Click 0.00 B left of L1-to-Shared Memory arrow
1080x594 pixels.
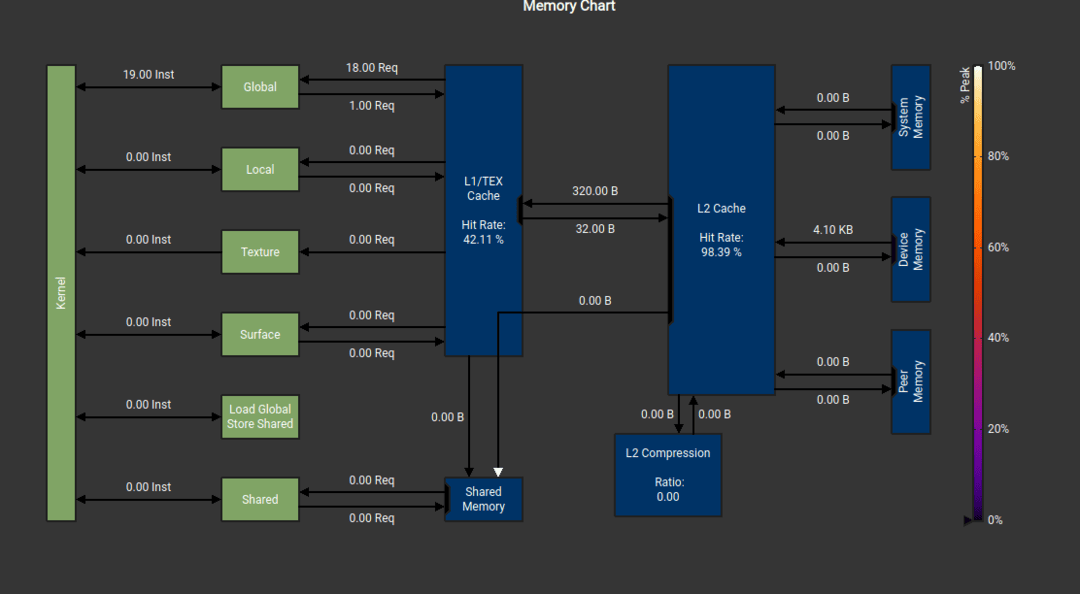[x=448, y=417]
